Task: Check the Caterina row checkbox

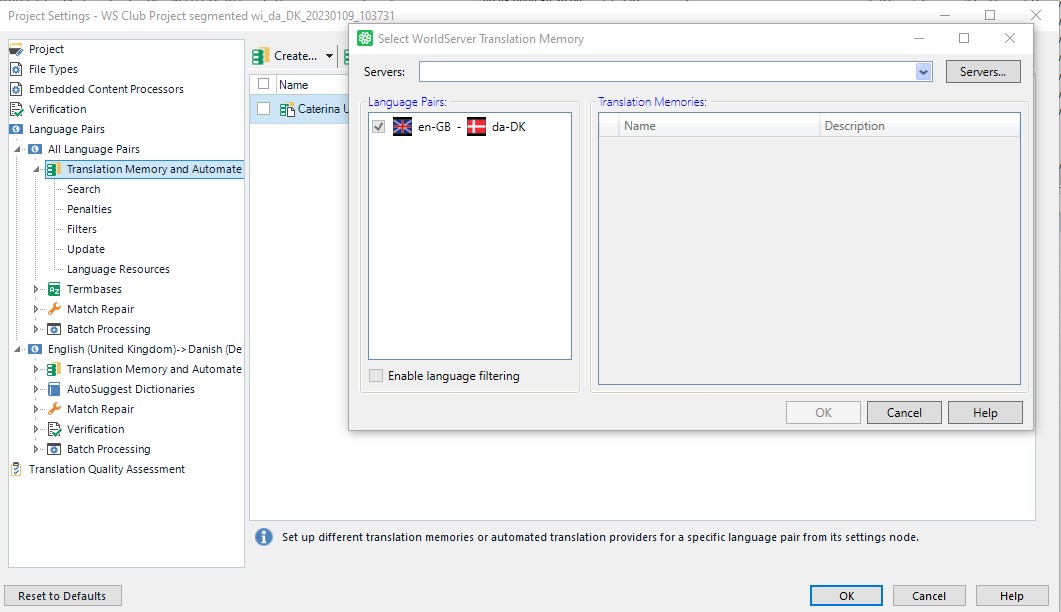Action: pos(264,109)
